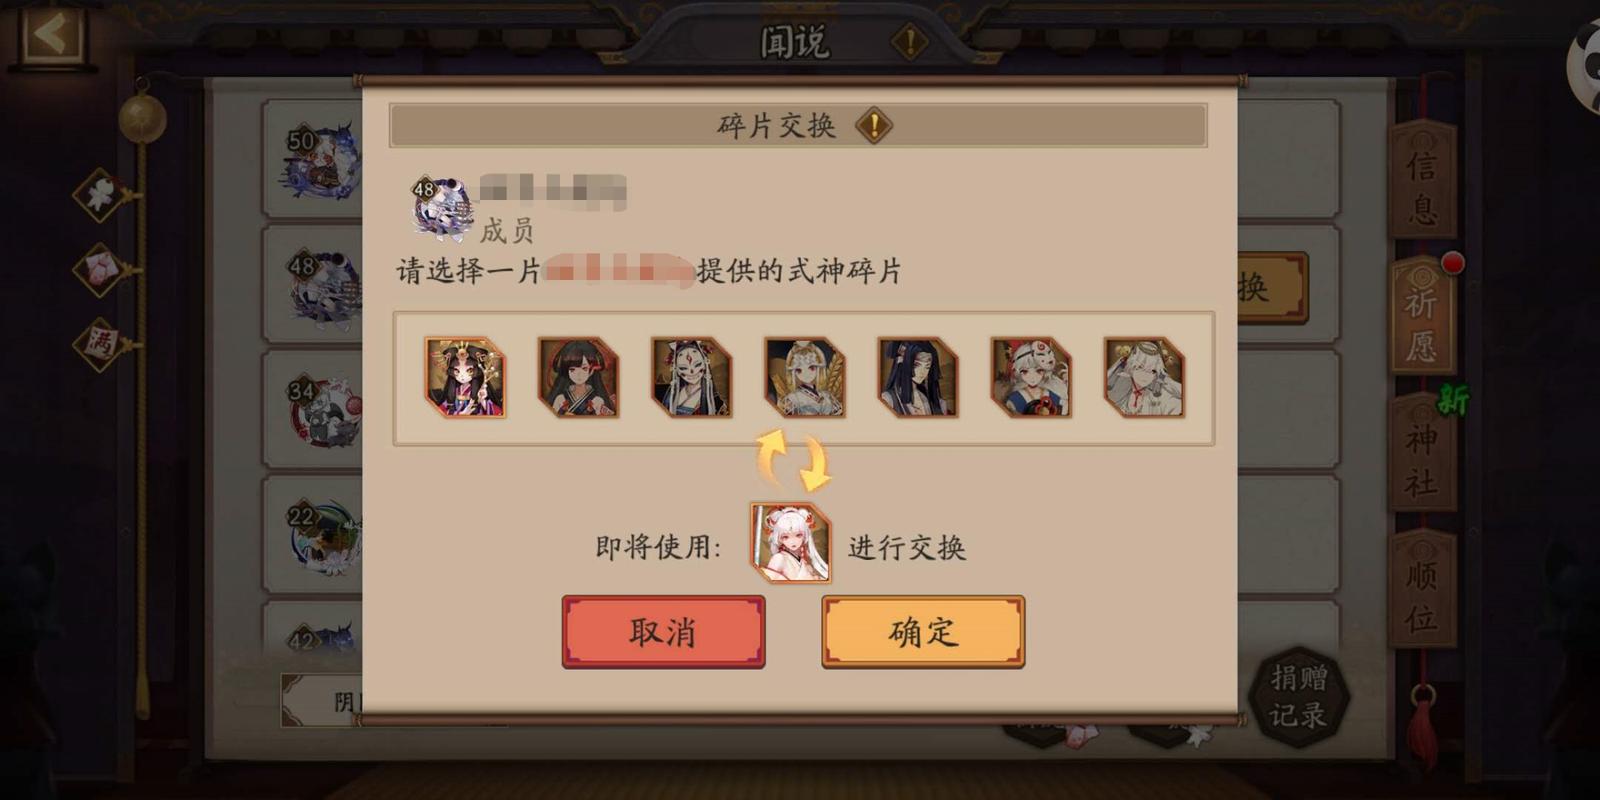This screenshot has height=800, width=1600.
Task: Choose the third shard with fox mask
Action: coord(692,377)
